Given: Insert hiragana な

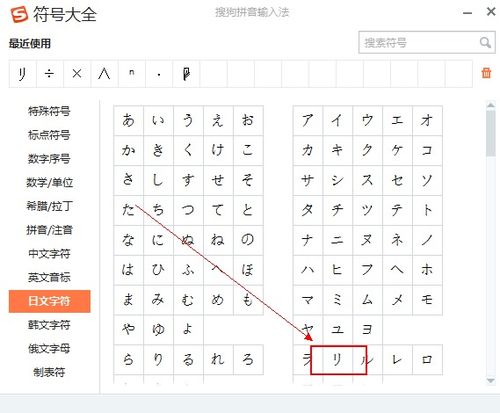Looking at the screenshot, I should pos(128,240).
